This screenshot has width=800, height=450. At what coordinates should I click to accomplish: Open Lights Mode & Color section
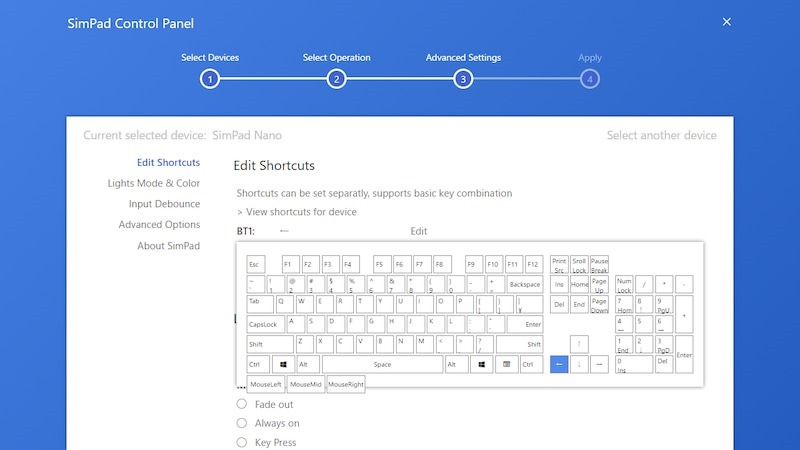154,183
